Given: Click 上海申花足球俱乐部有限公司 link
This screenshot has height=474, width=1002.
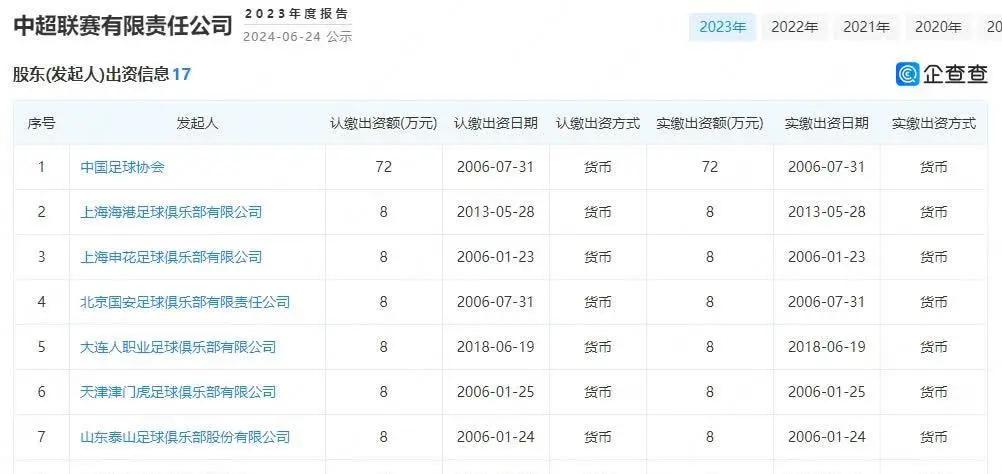Looking at the screenshot, I should point(171,257).
